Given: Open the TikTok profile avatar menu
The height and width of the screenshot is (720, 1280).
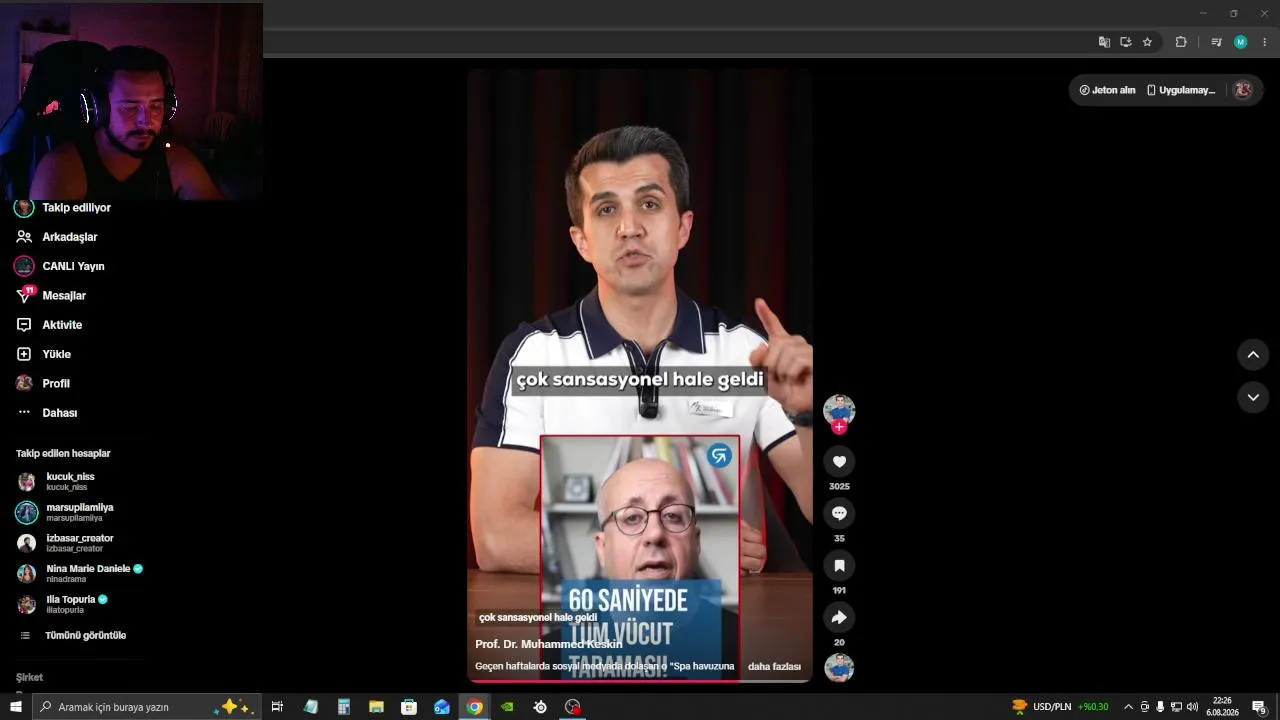Looking at the screenshot, I should tap(1243, 90).
